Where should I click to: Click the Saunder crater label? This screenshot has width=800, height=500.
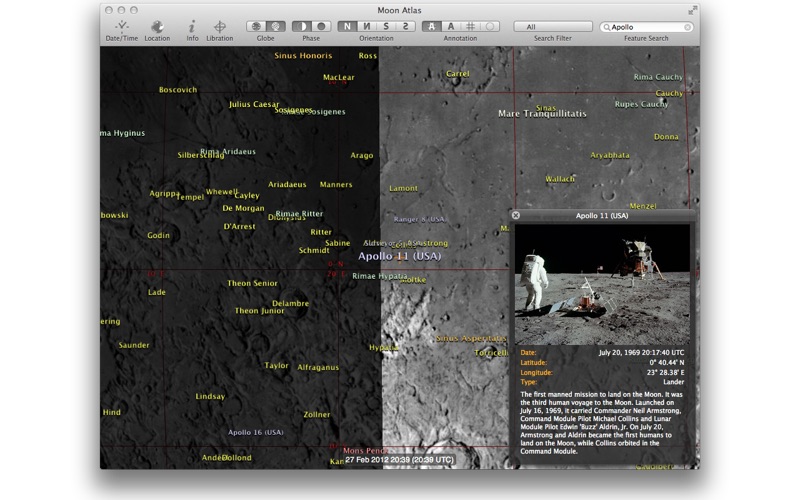click(x=134, y=345)
